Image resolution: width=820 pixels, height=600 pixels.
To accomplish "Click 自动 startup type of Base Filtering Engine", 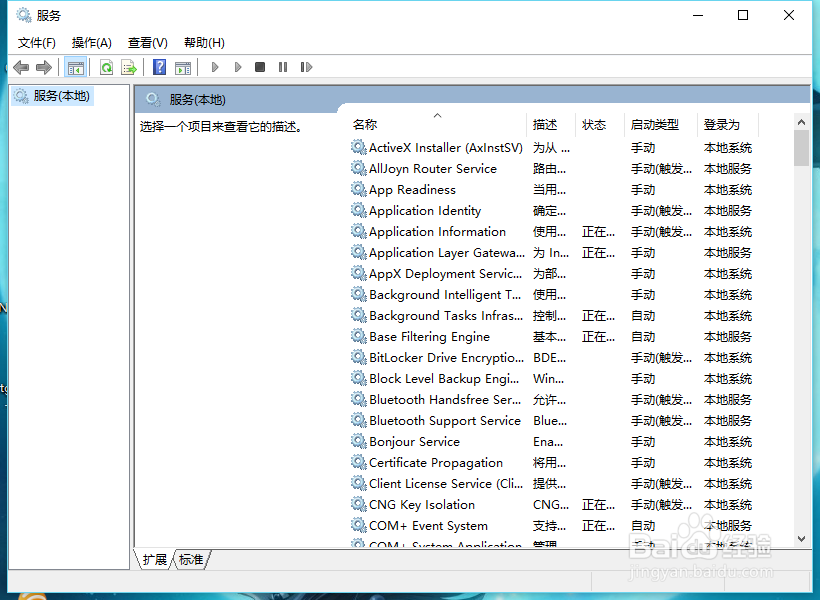I will pyautogui.click(x=643, y=336).
